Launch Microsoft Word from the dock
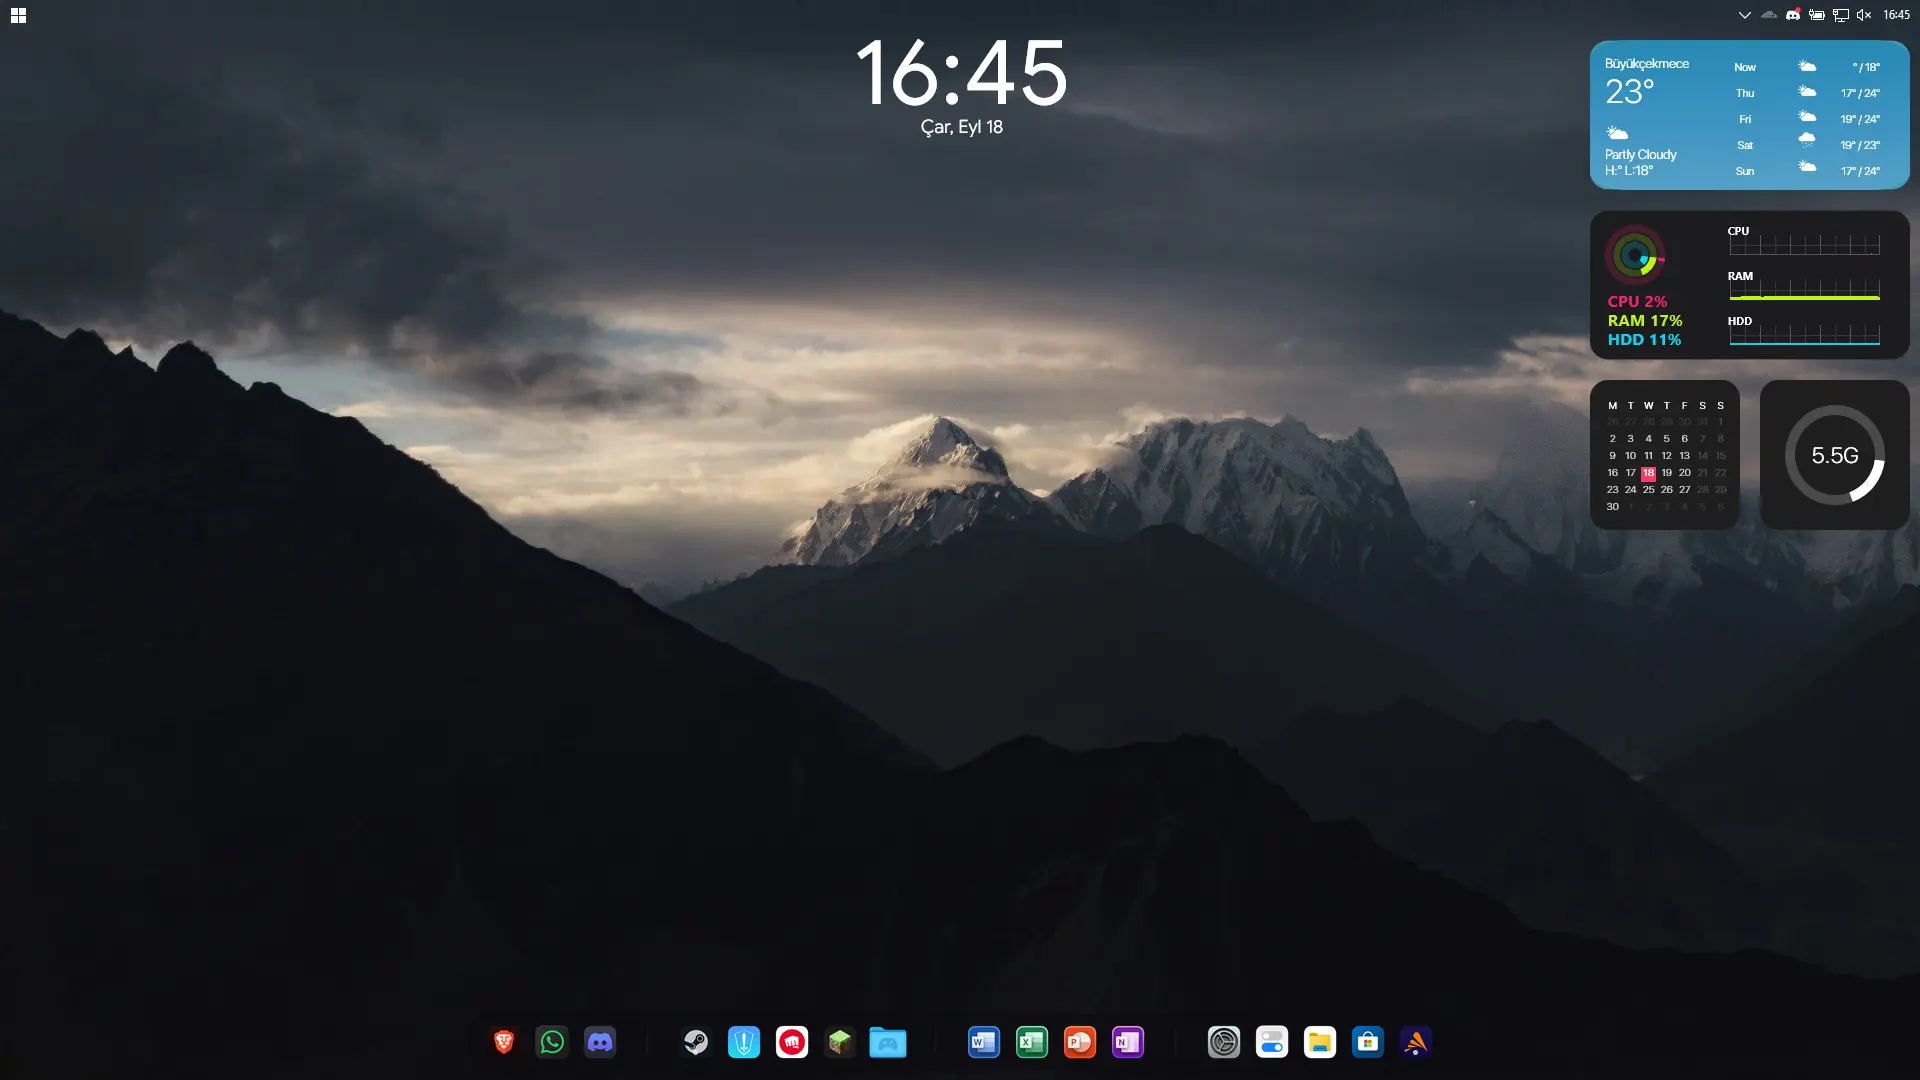The height and width of the screenshot is (1080, 1920). pos(984,1042)
